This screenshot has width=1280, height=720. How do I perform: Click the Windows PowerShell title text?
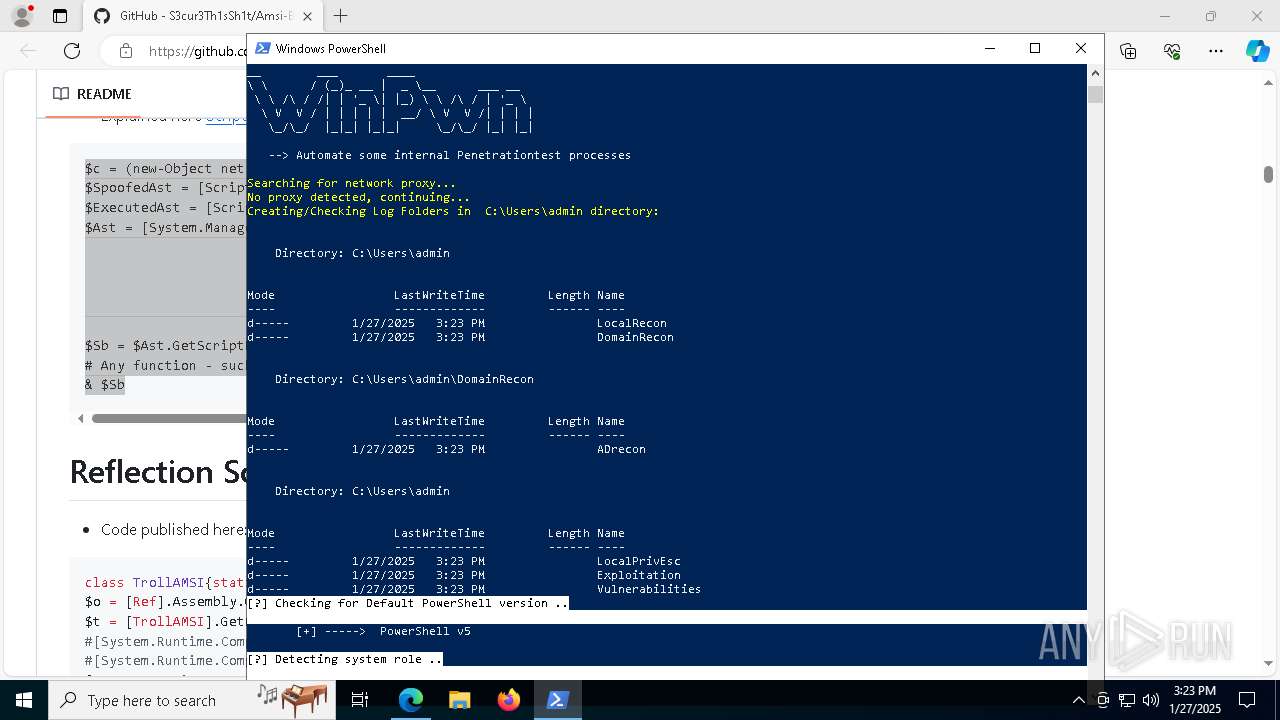coord(330,48)
